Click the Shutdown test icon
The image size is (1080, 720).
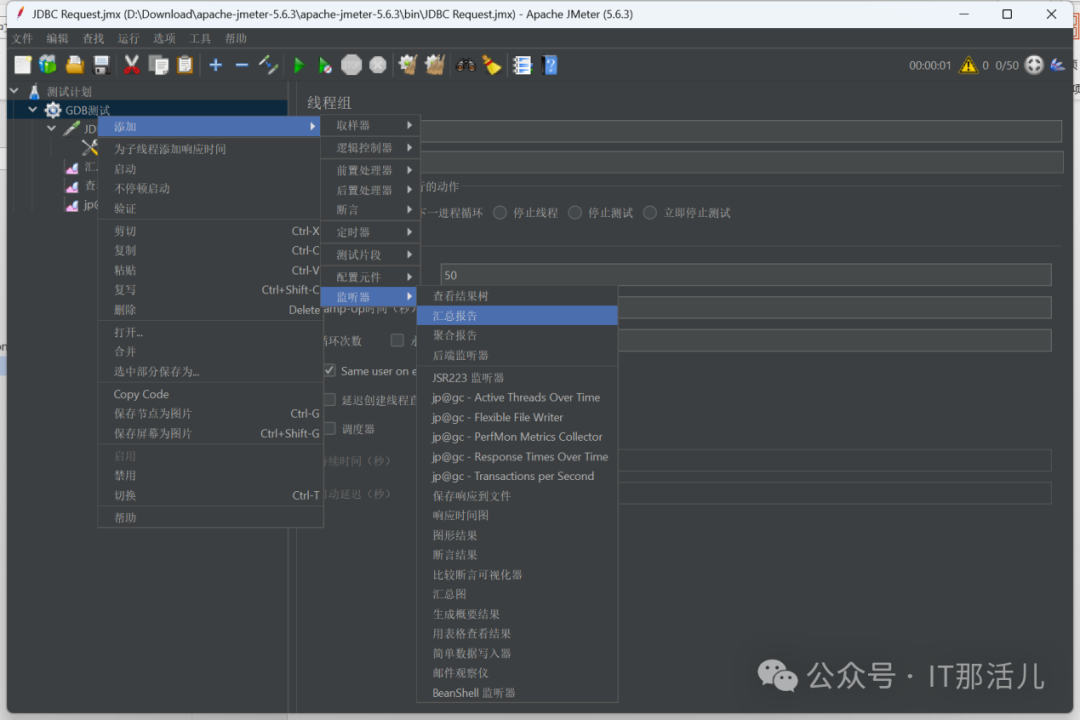[x=377, y=65]
